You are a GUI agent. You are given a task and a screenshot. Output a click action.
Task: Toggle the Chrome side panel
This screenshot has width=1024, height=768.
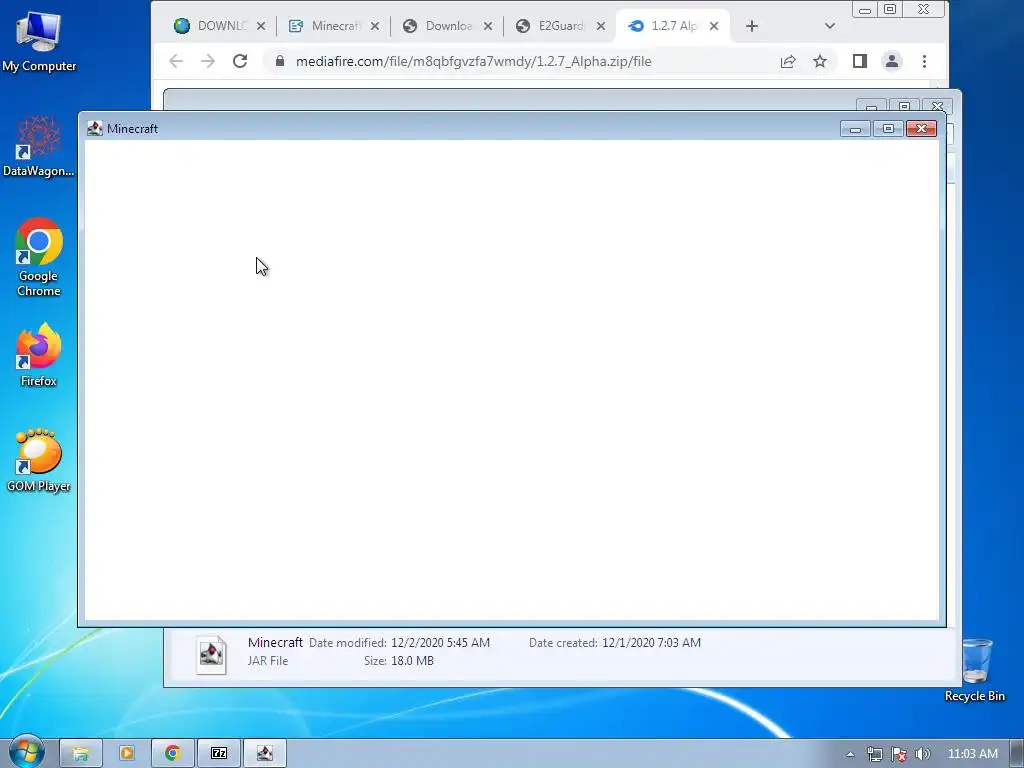pos(859,61)
